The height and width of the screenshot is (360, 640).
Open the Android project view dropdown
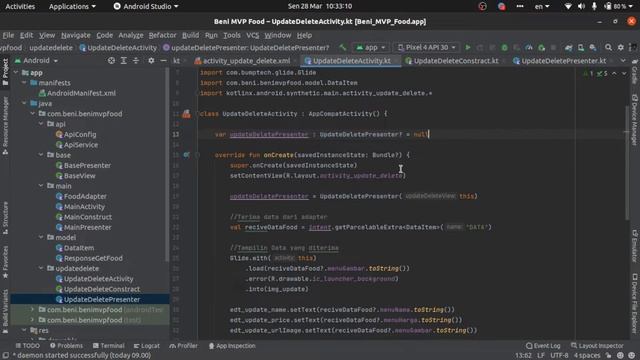(x=36, y=60)
